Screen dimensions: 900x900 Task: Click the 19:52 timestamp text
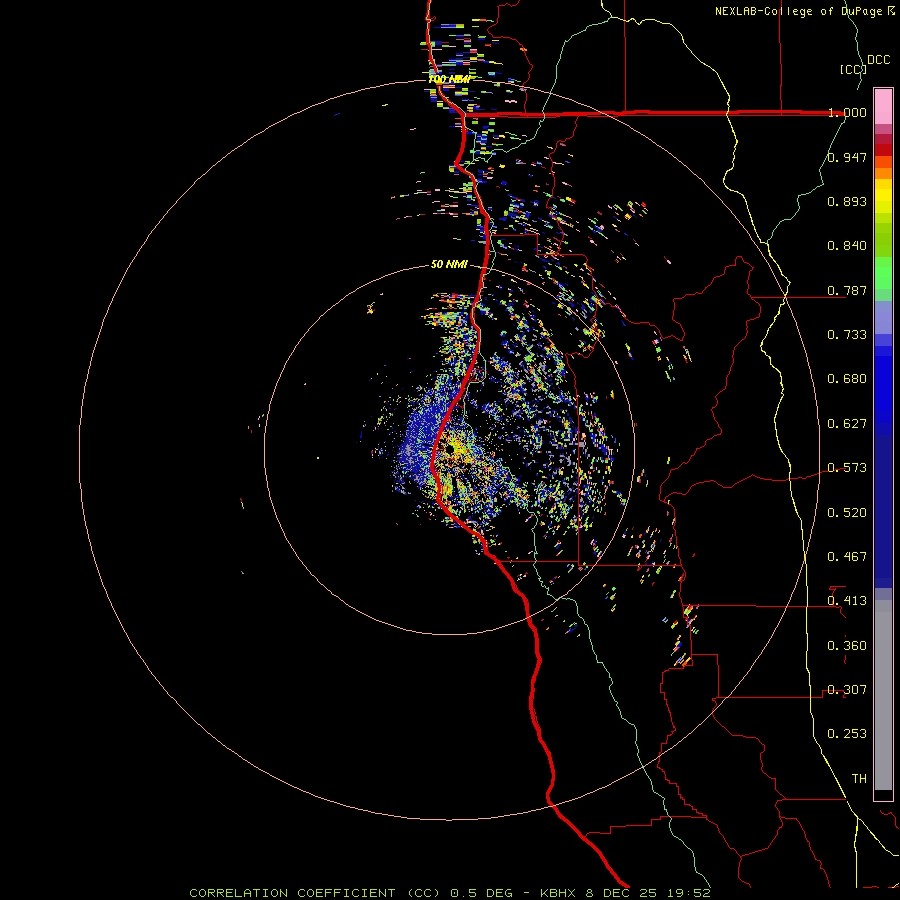689,893
